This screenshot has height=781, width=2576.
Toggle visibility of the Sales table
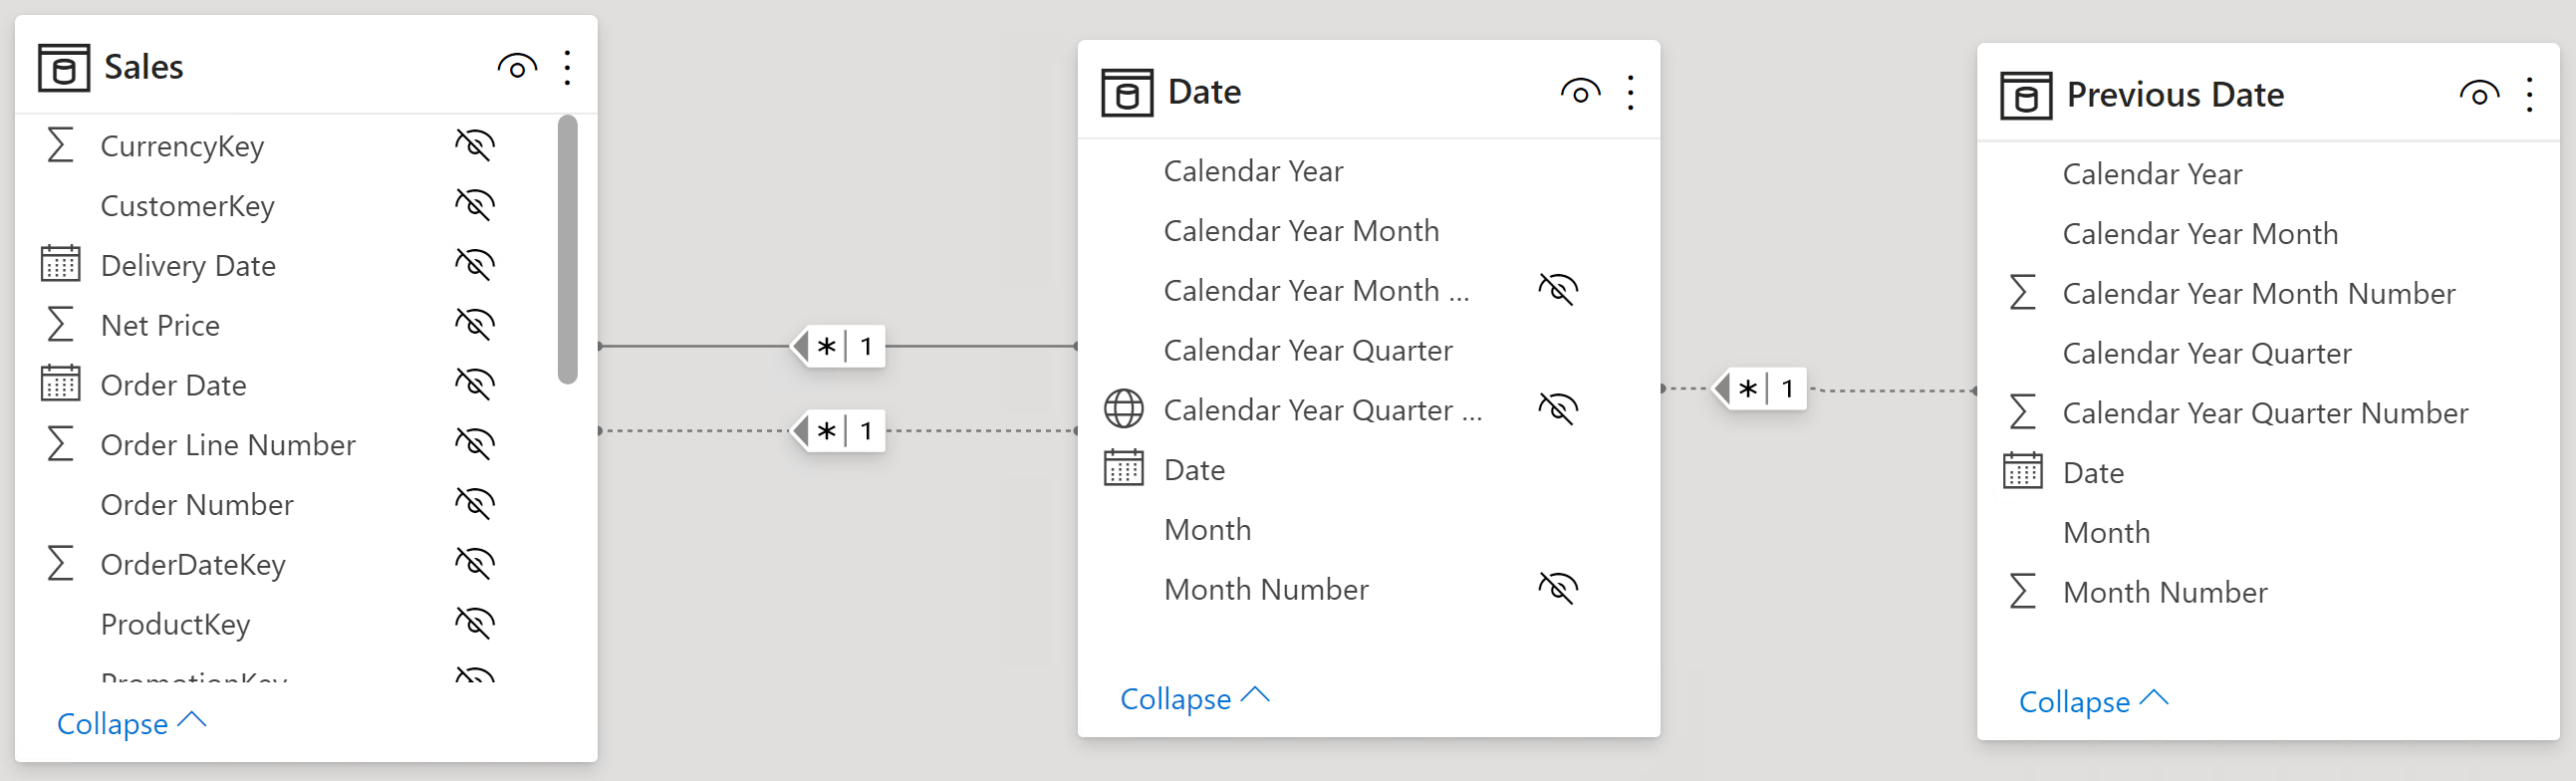tap(517, 68)
